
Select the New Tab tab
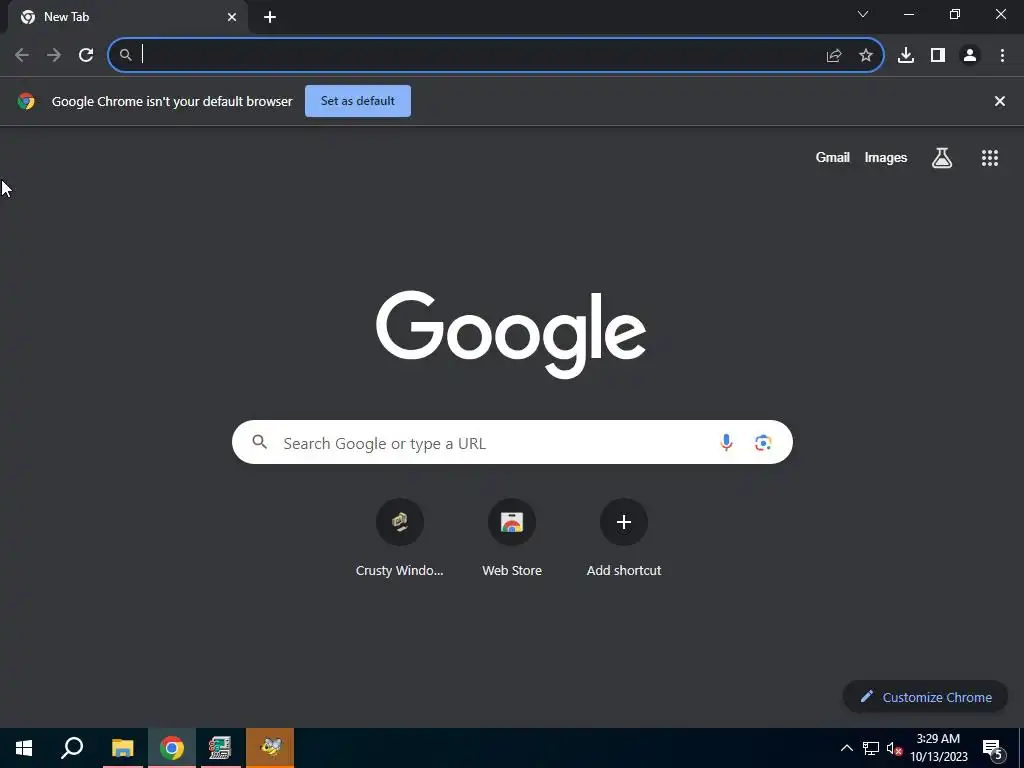(129, 17)
